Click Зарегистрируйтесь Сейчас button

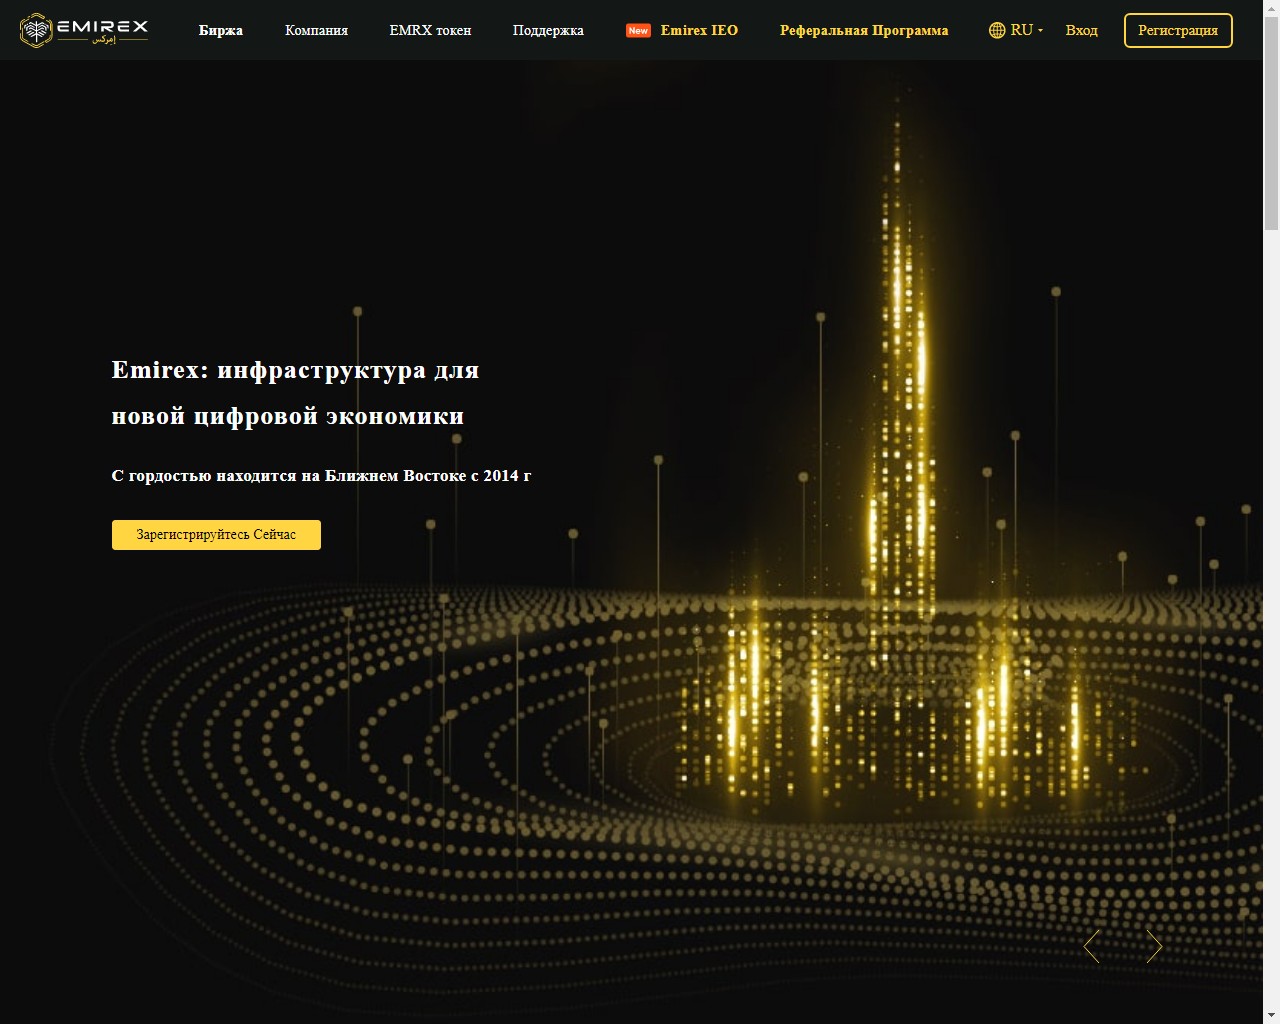(216, 535)
